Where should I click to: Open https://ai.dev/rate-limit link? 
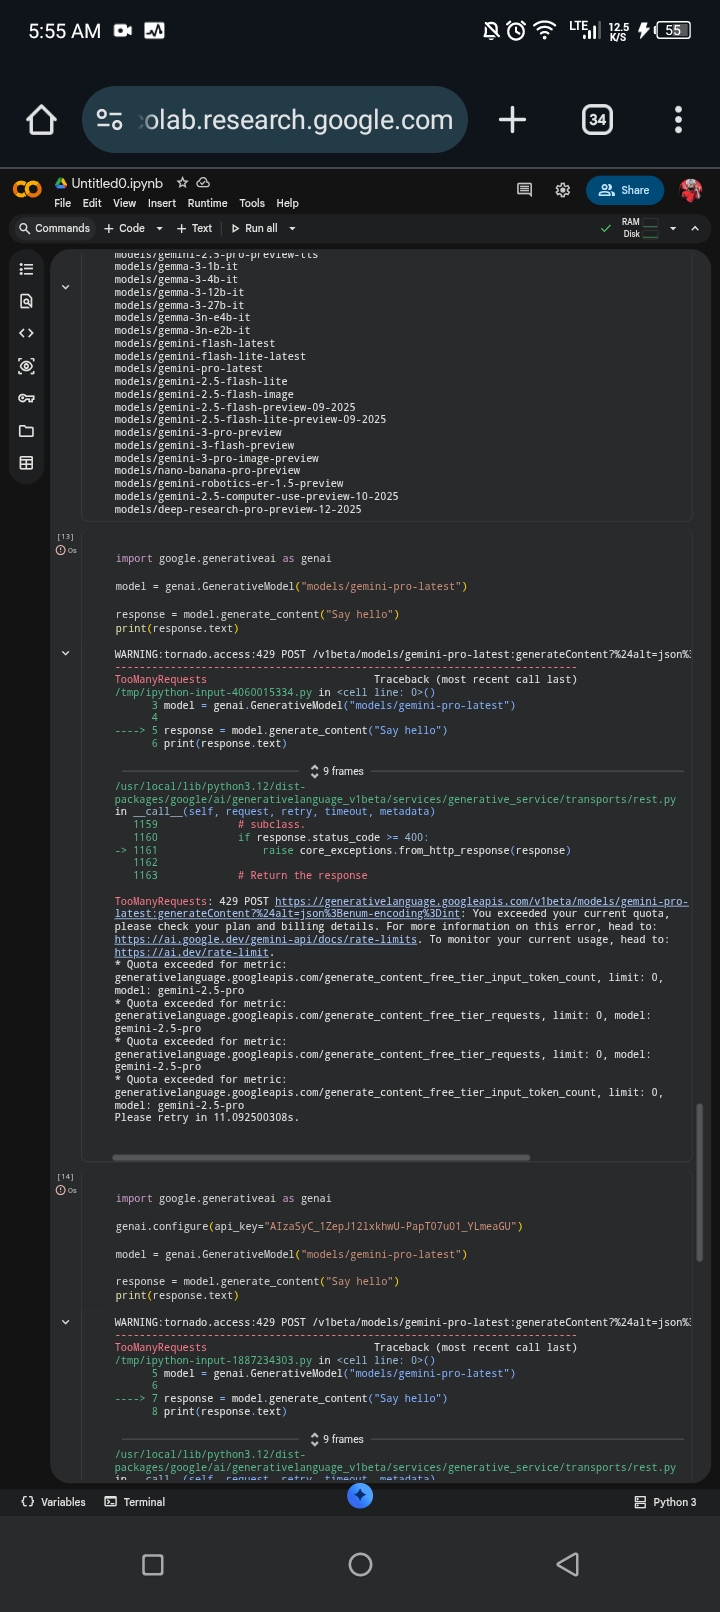click(x=192, y=953)
